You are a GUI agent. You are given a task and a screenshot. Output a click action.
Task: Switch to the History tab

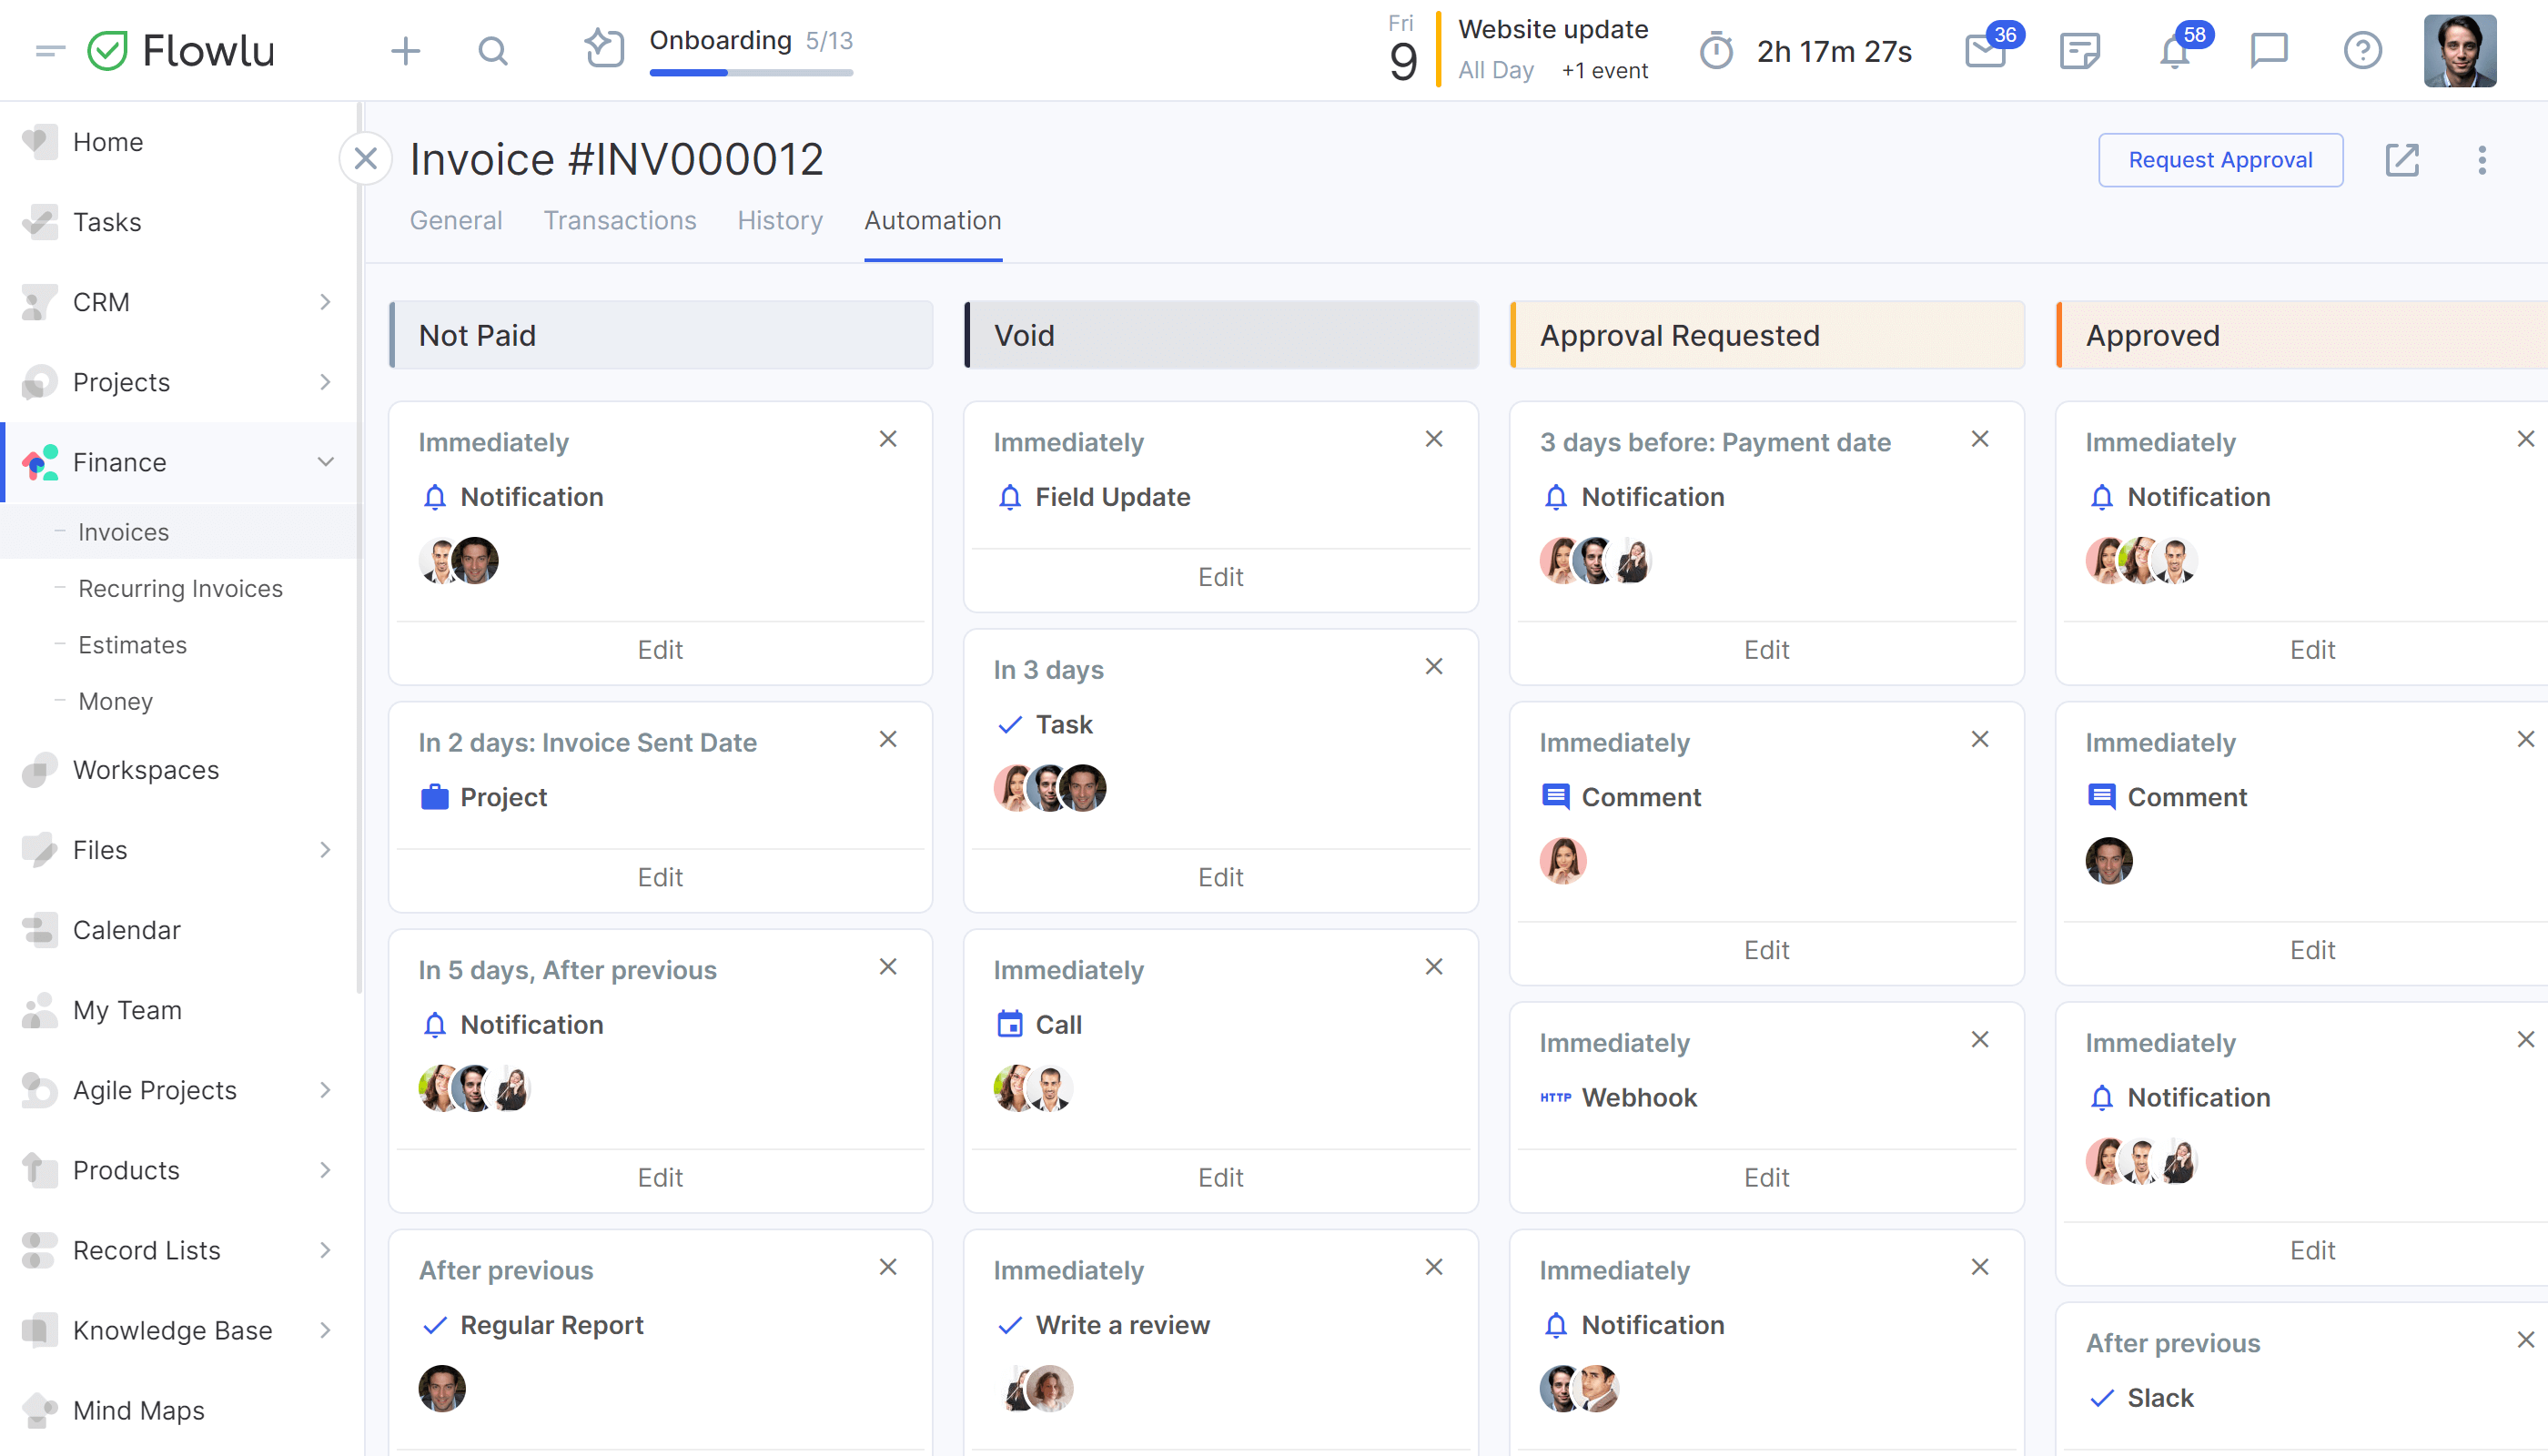[779, 218]
